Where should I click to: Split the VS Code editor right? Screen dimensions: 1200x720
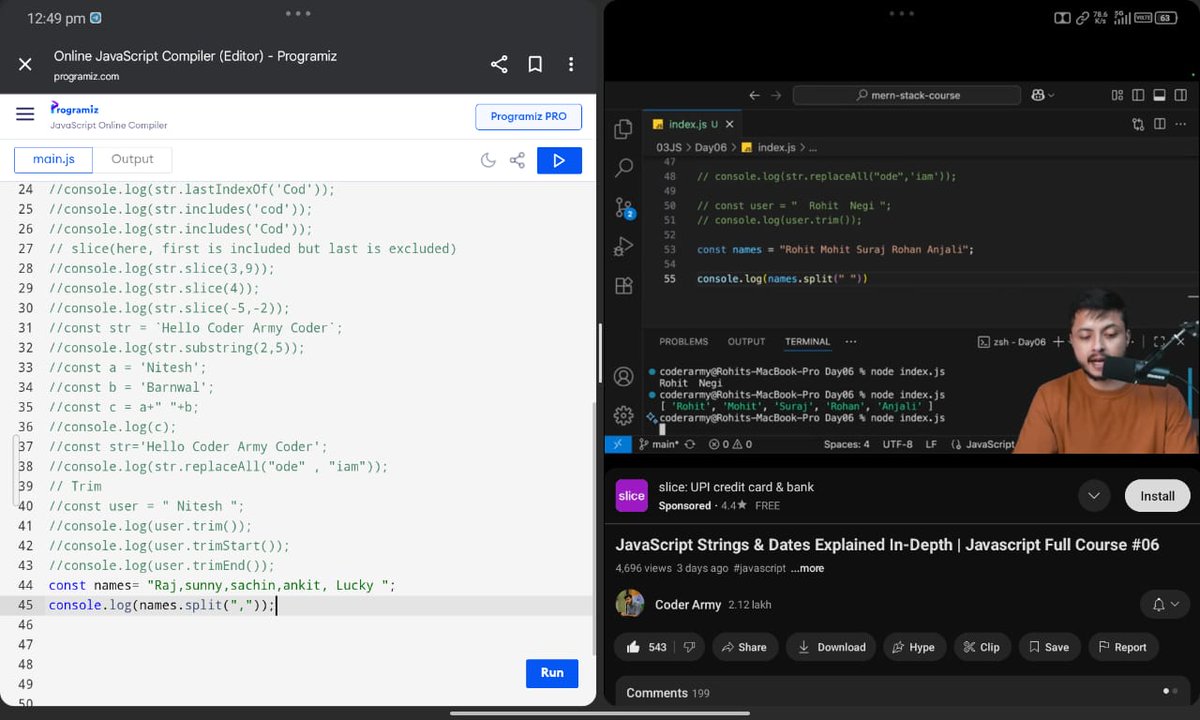[x=1160, y=124]
